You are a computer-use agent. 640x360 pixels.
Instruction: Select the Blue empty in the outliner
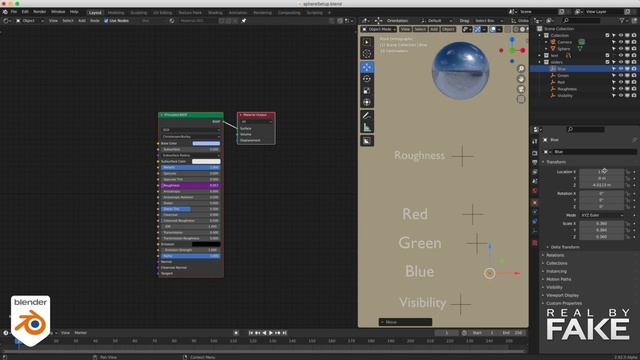561,69
